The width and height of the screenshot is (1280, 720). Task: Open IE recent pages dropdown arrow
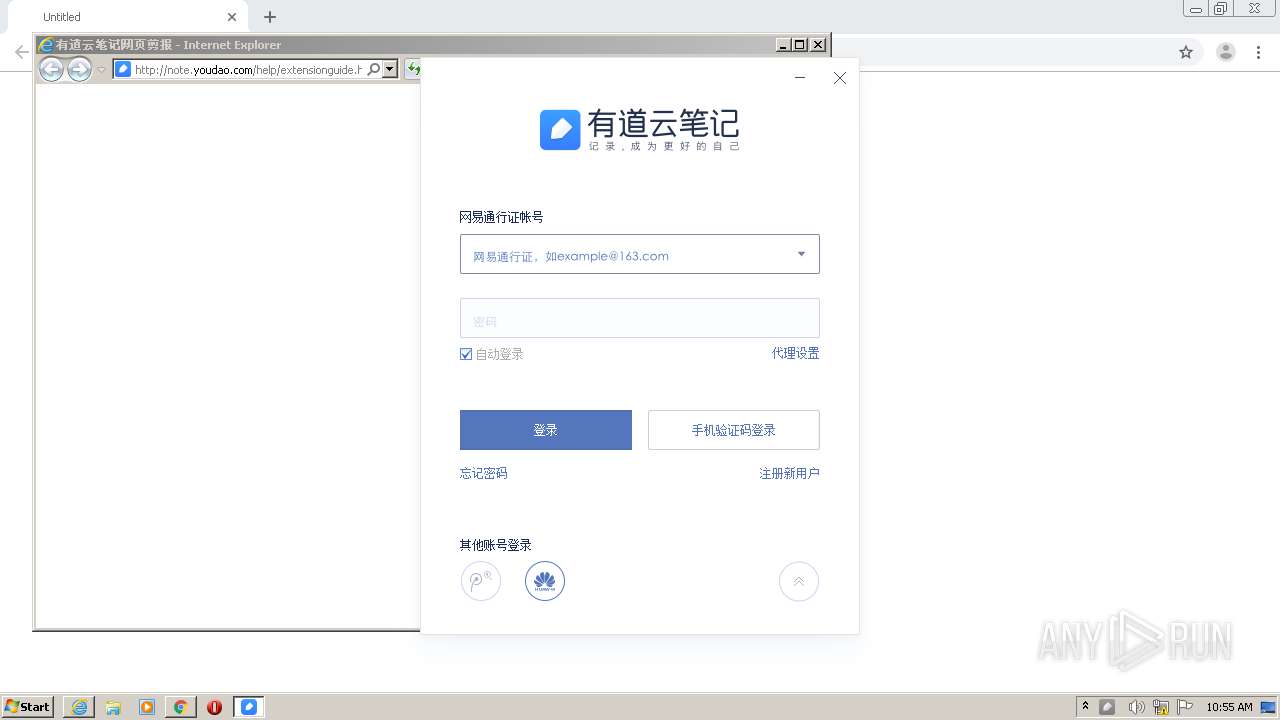[101, 70]
